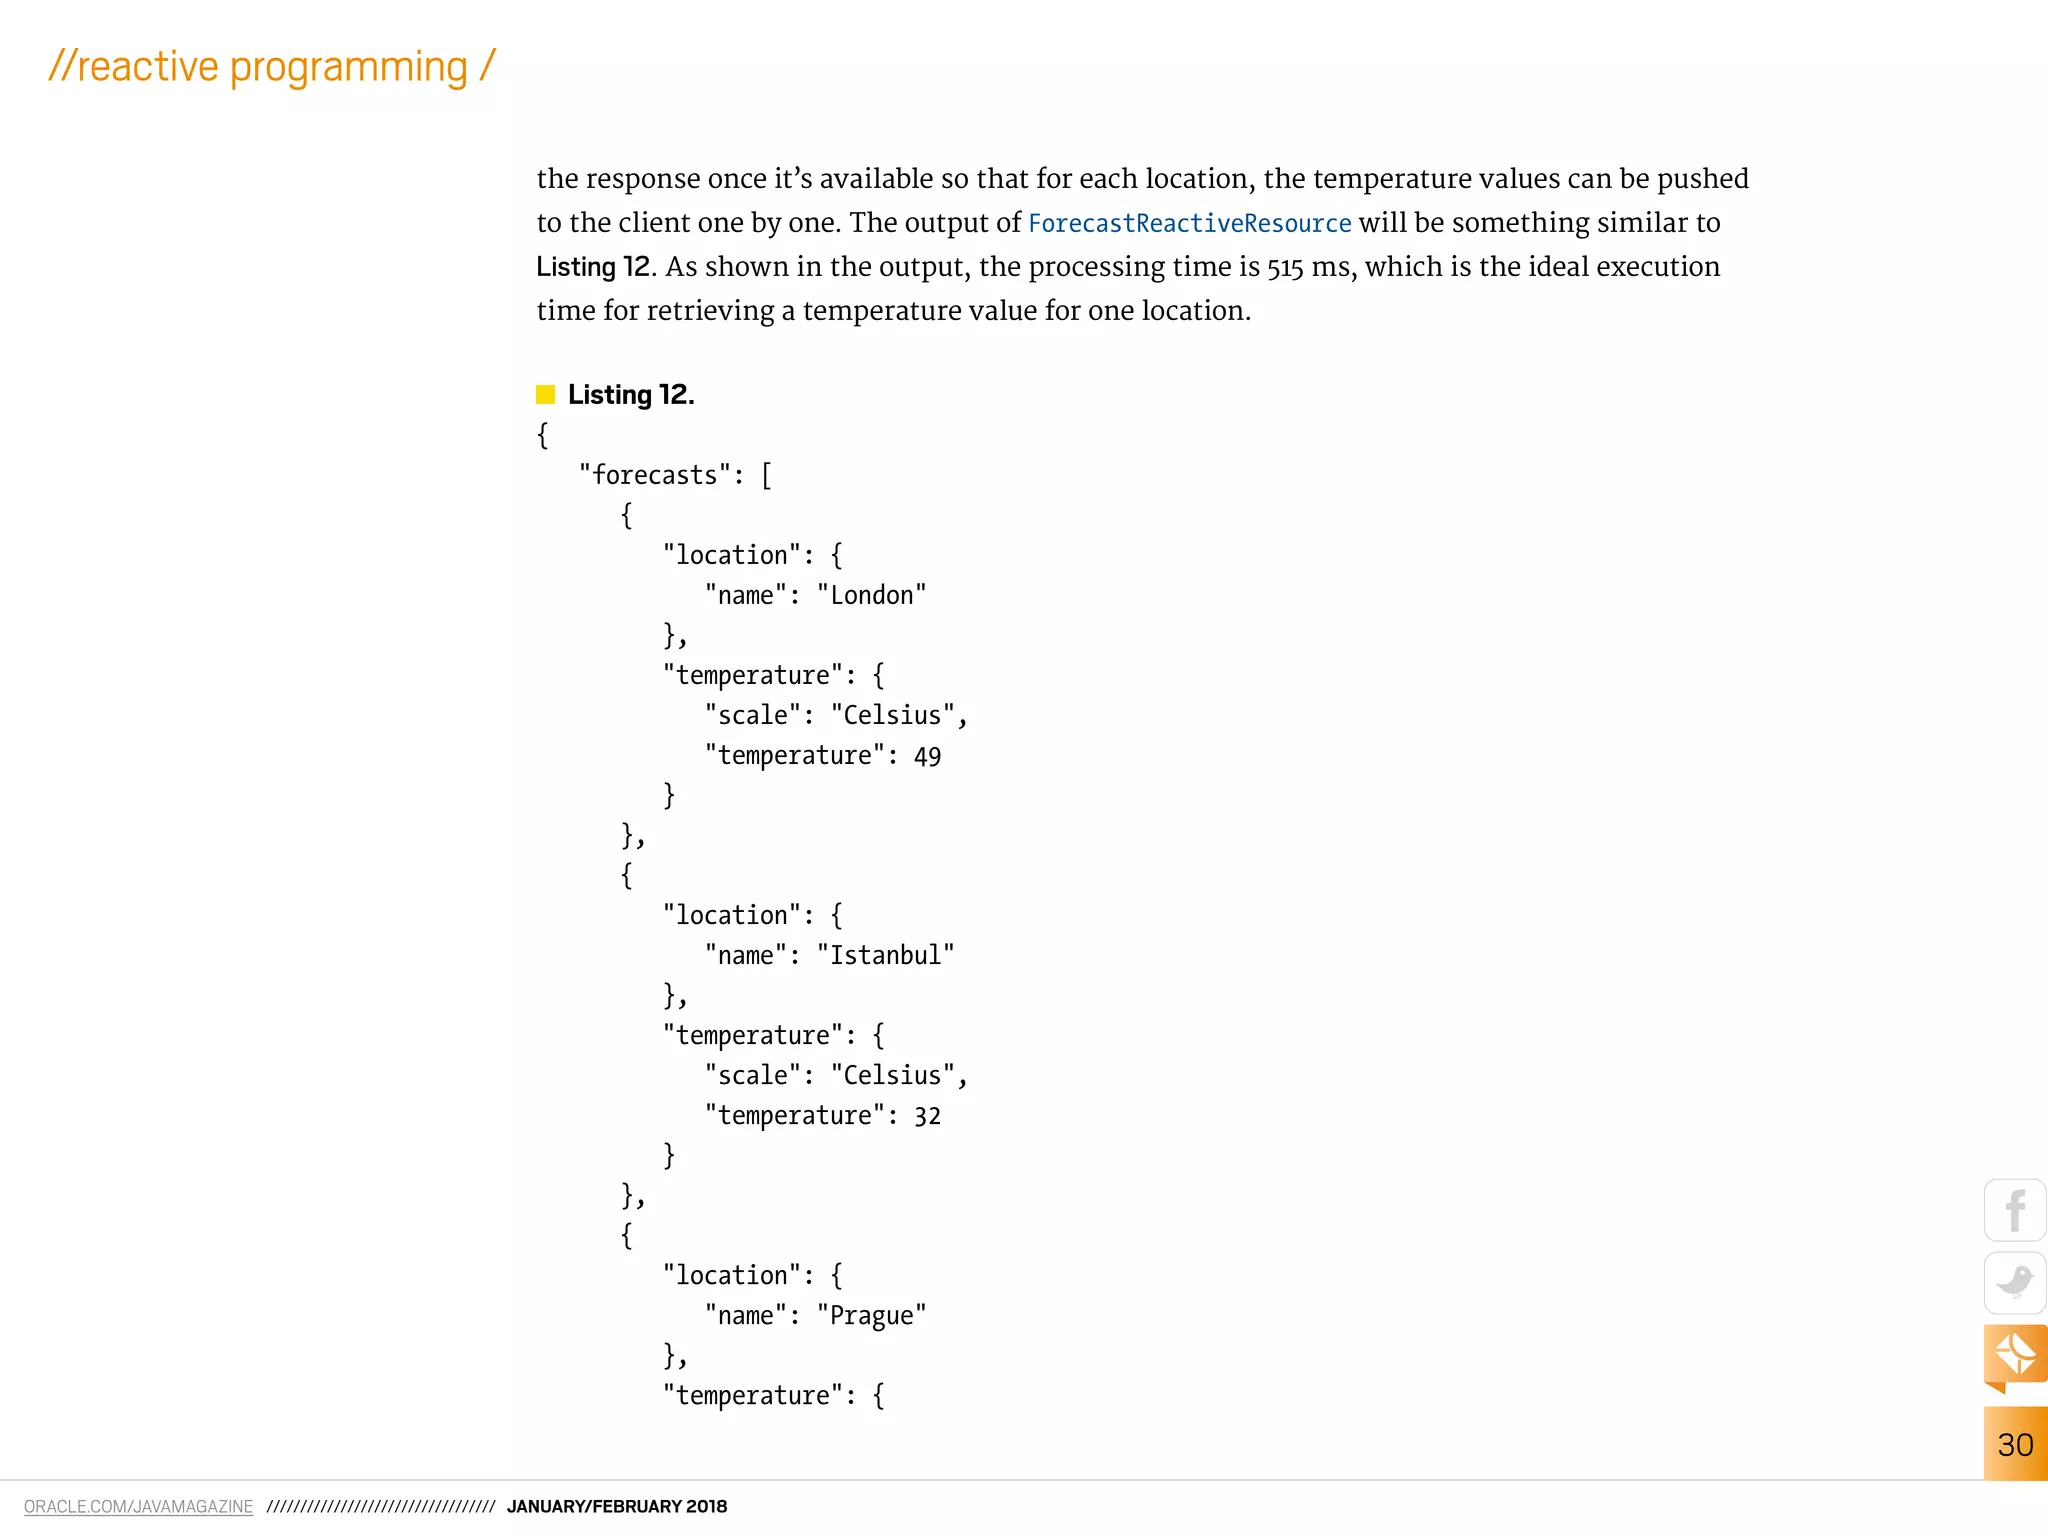Click the //reactive programming / section header
This screenshot has height=1536, width=2048.
click(271, 67)
